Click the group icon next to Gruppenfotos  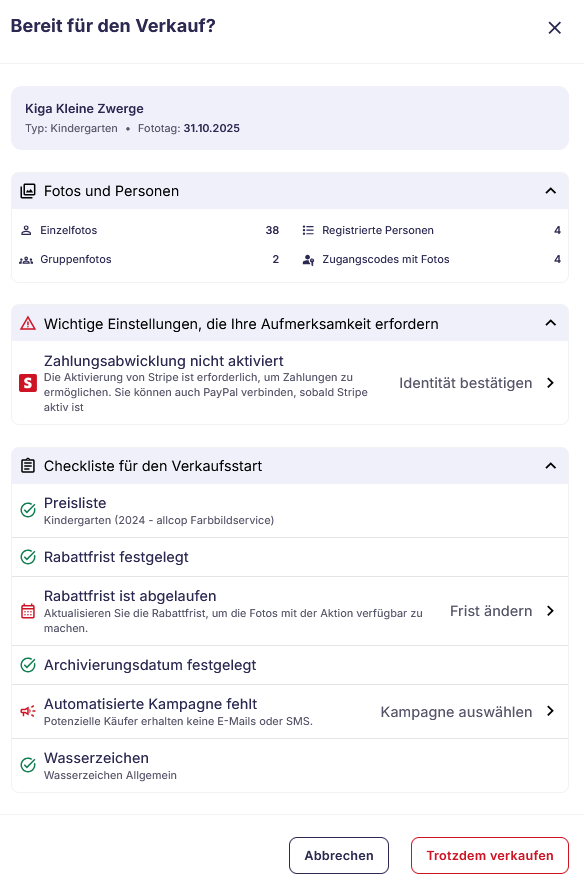[x=24, y=259]
